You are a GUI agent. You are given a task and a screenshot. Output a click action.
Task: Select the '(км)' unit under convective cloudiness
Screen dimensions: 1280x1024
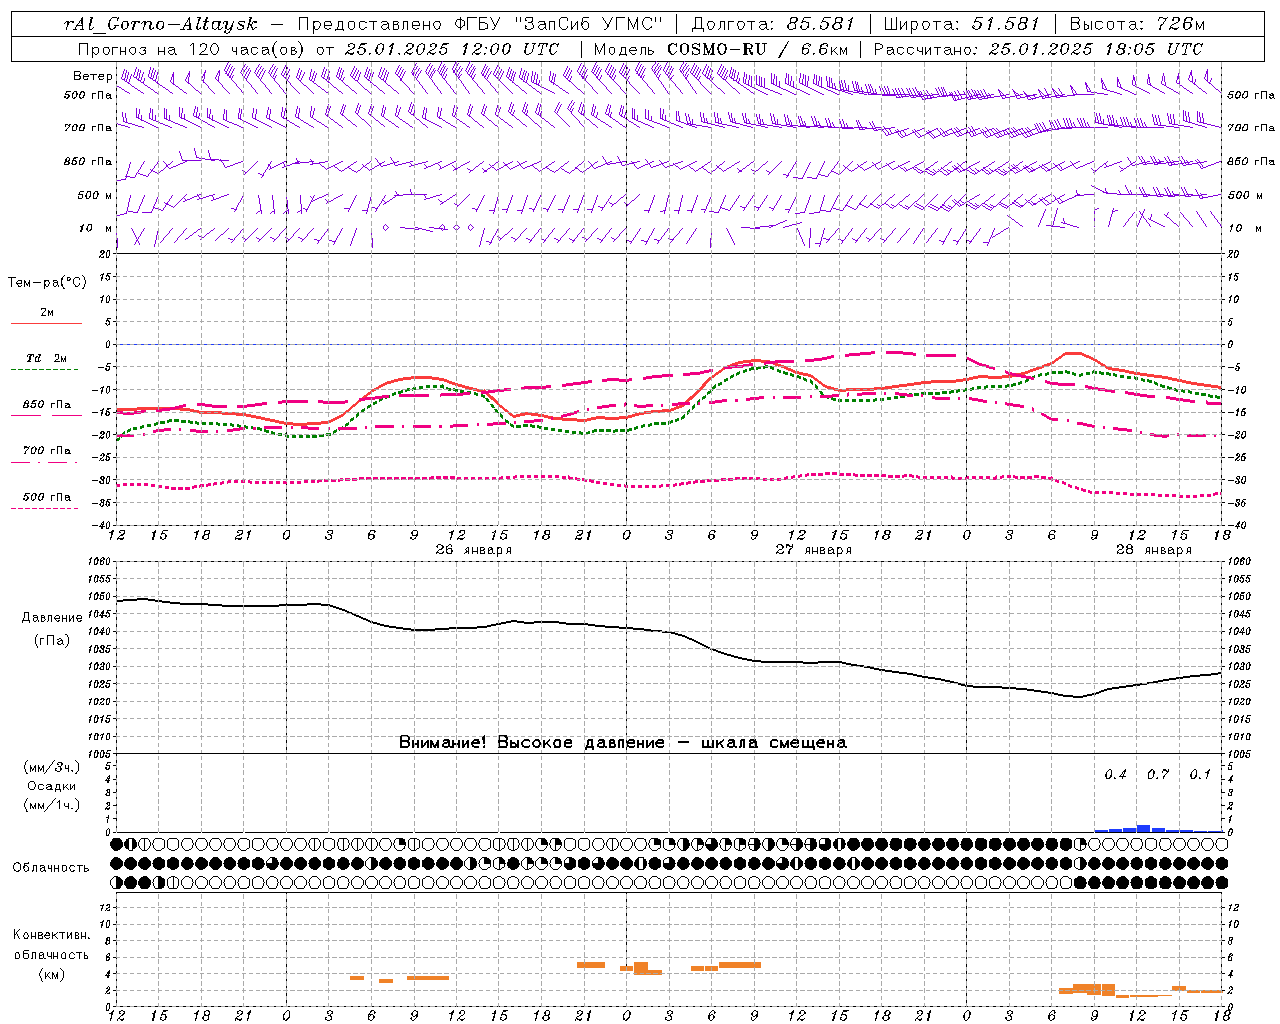click(x=52, y=974)
